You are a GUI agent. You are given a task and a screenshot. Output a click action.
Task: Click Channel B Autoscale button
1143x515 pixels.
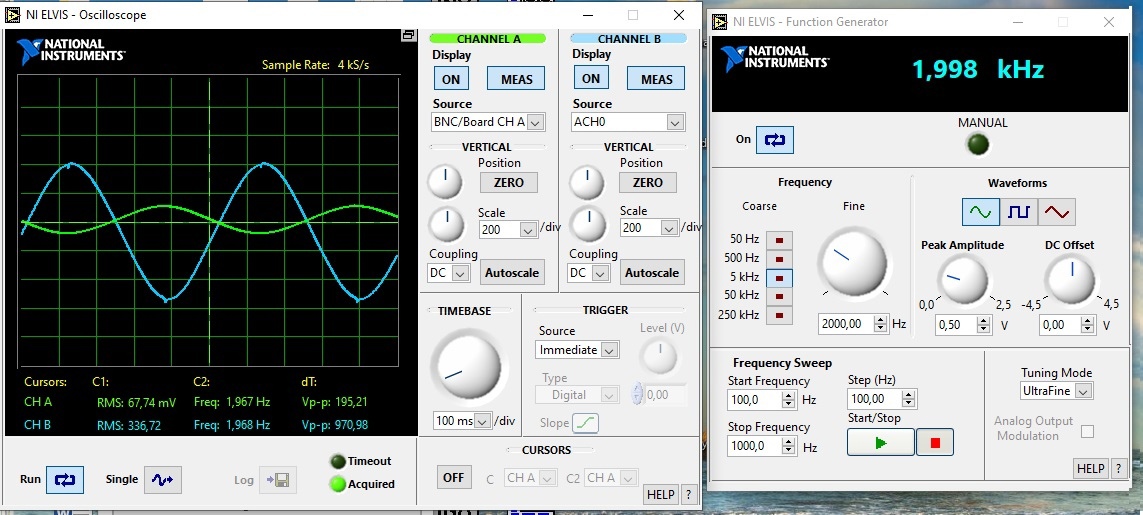coord(652,273)
